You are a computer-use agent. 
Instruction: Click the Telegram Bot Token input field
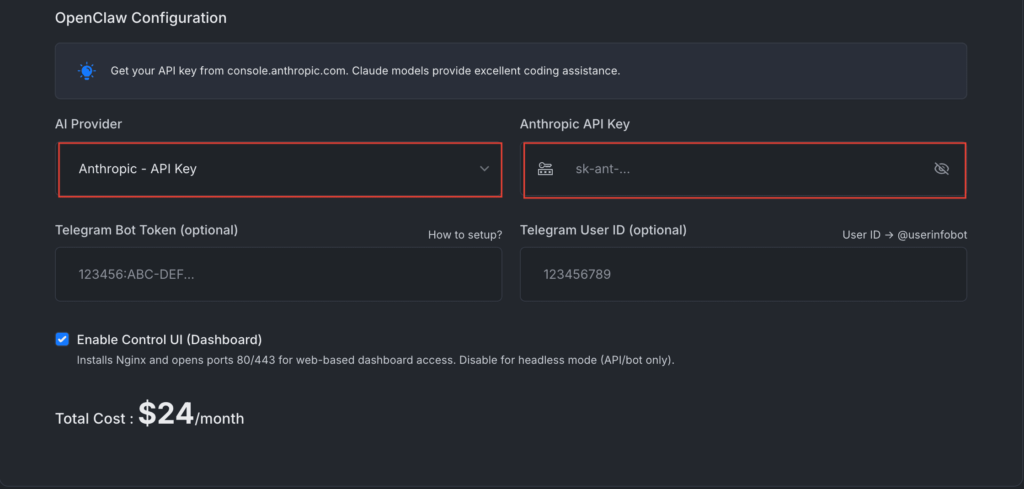[x=278, y=274]
